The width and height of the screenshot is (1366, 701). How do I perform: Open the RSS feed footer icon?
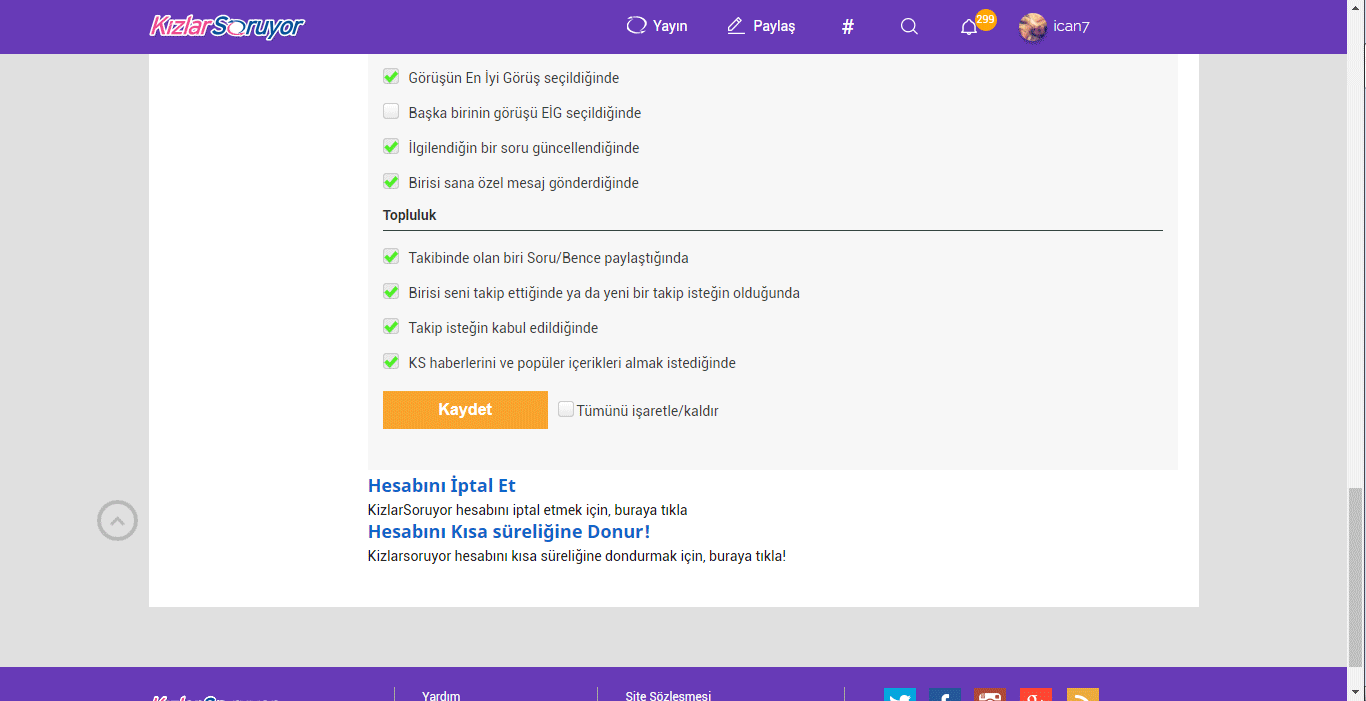point(1083,695)
